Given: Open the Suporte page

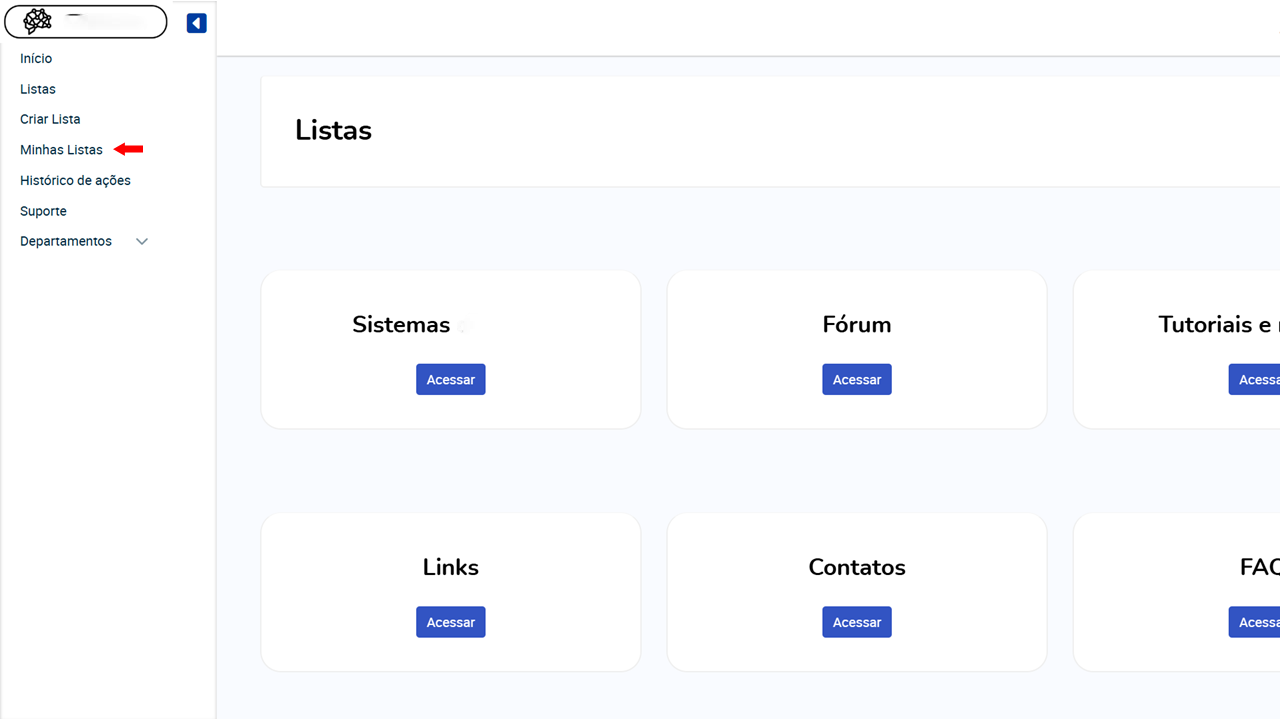Looking at the screenshot, I should coord(43,212).
